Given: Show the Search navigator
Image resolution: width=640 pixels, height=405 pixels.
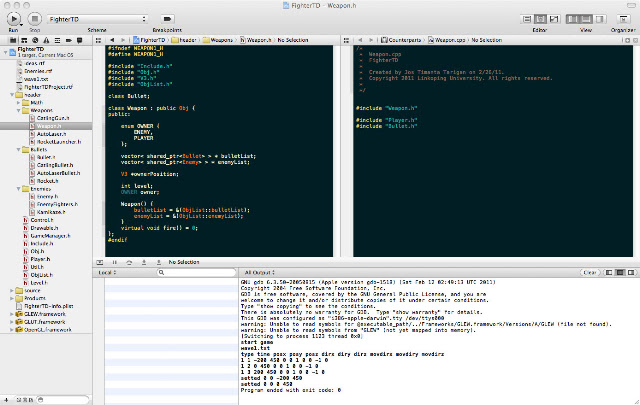Looking at the screenshot, I should coord(35,40).
